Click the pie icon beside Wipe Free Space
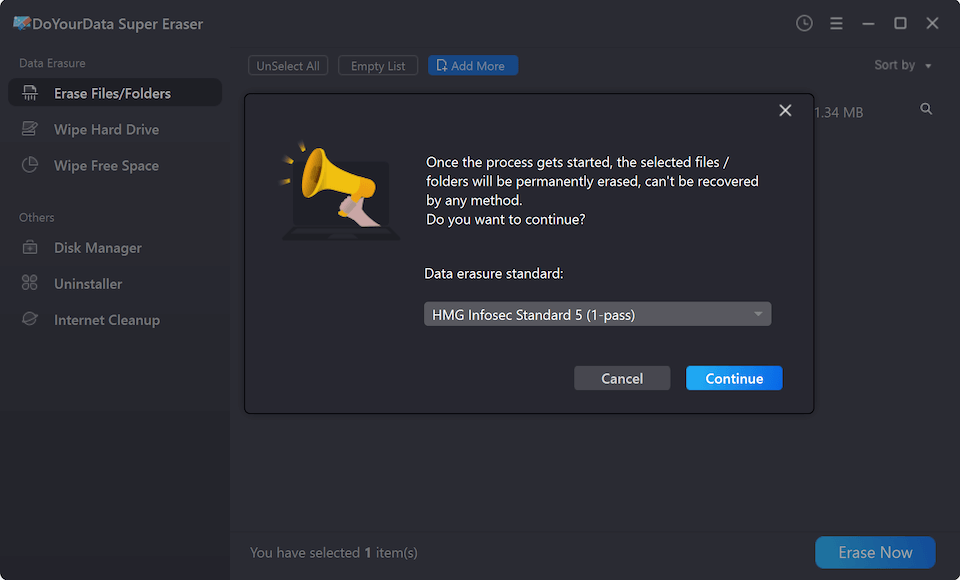 29,165
